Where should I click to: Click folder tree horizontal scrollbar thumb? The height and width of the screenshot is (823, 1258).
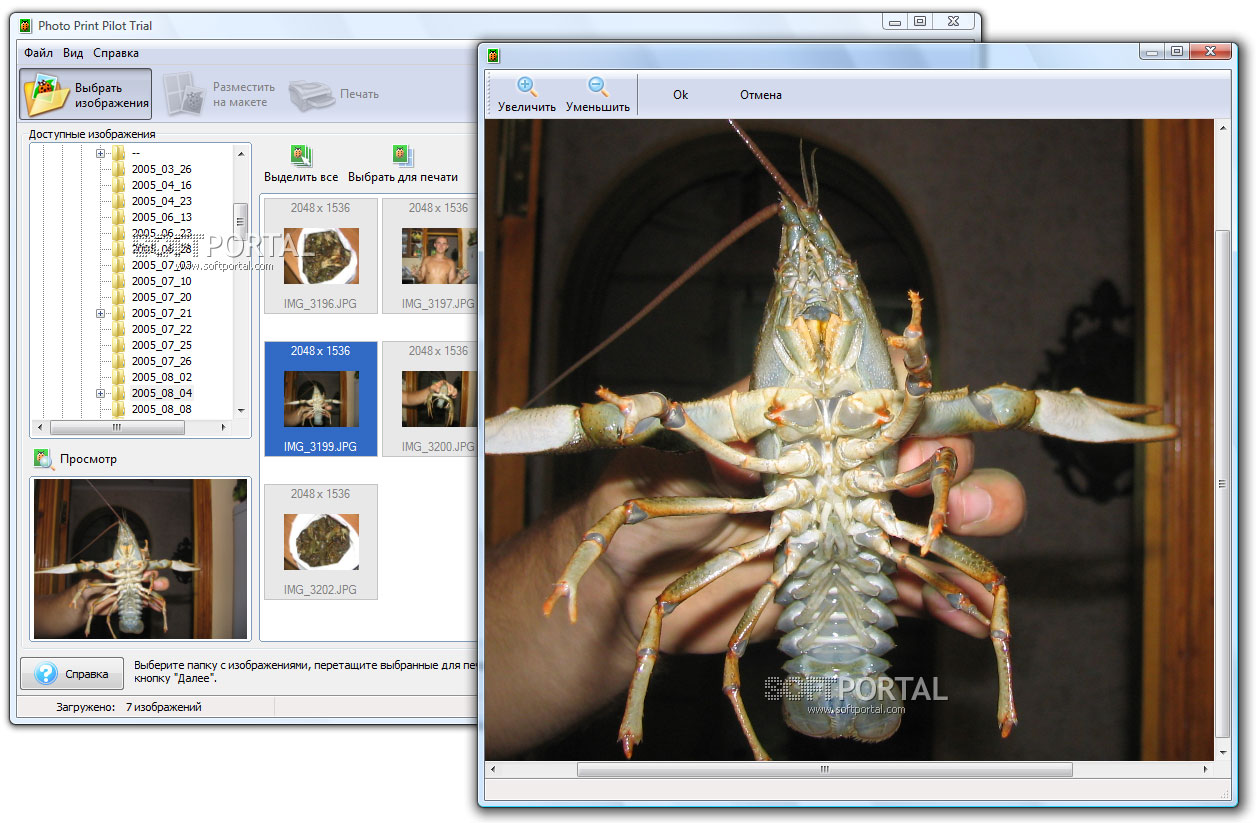[116, 427]
